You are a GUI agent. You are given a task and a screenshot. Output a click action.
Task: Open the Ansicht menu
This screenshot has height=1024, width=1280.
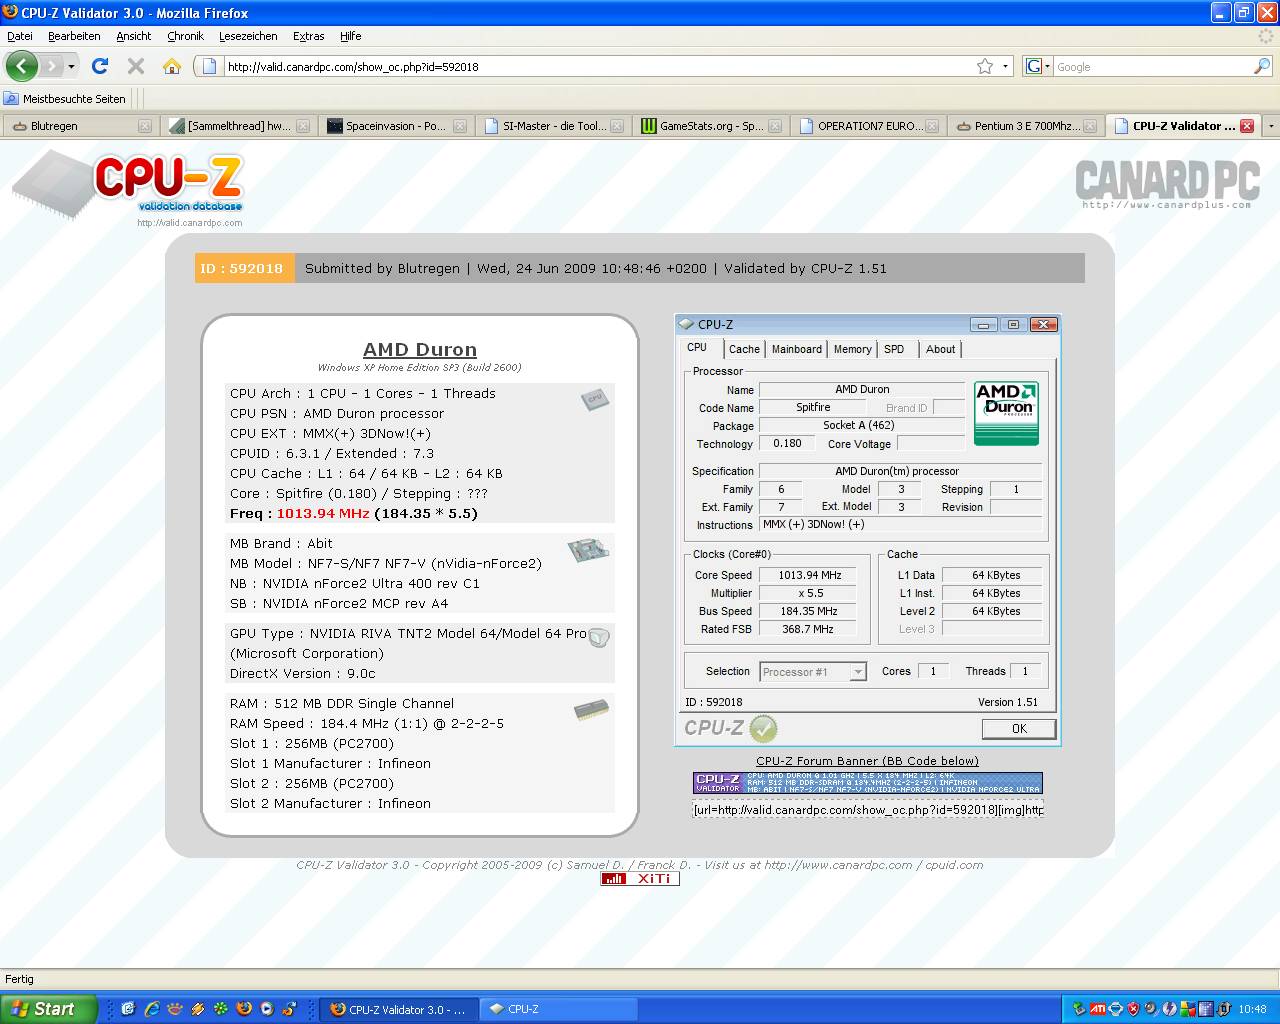click(133, 36)
